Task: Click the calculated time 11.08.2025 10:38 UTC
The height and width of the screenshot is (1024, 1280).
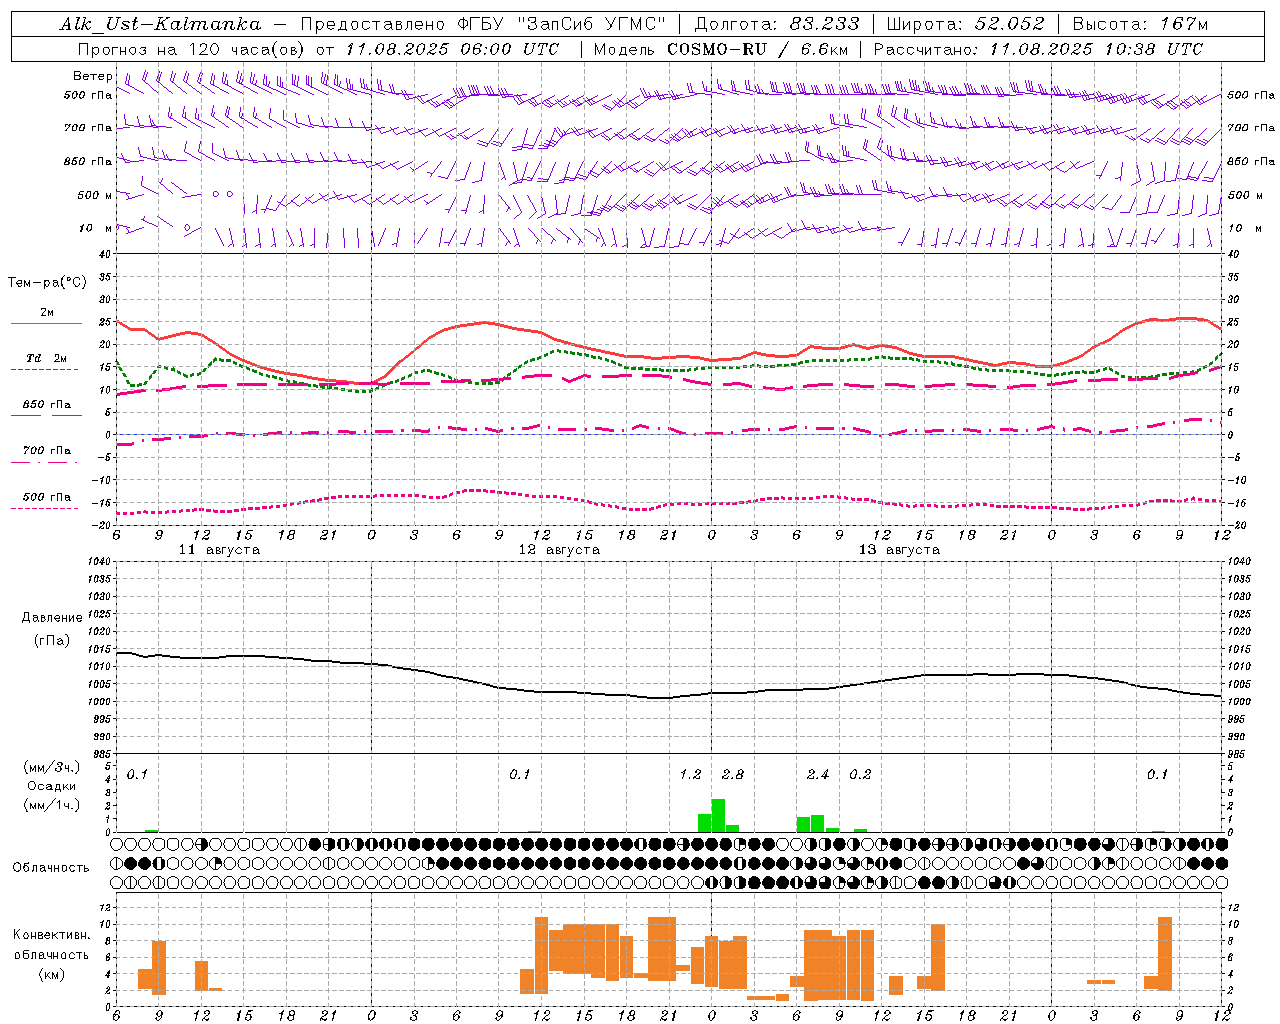Action: pyautogui.click(x=1096, y=49)
